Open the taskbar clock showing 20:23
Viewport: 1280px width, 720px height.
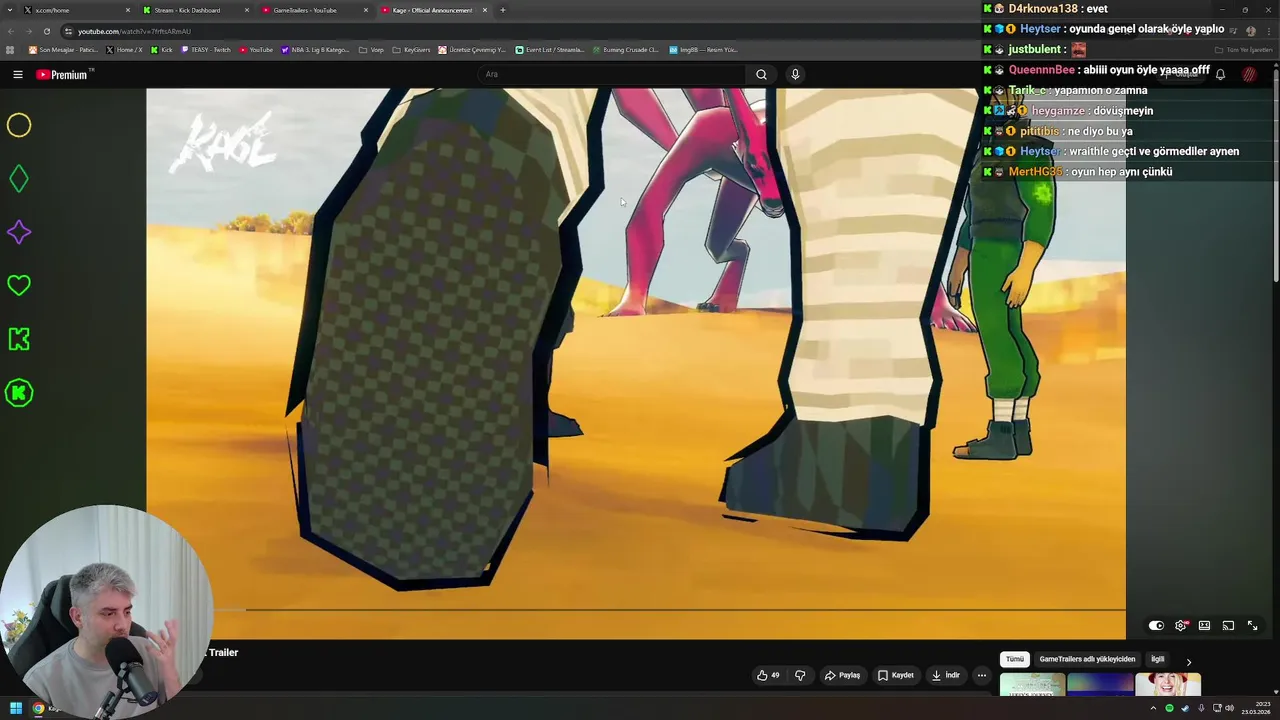pyautogui.click(x=1255, y=708)
